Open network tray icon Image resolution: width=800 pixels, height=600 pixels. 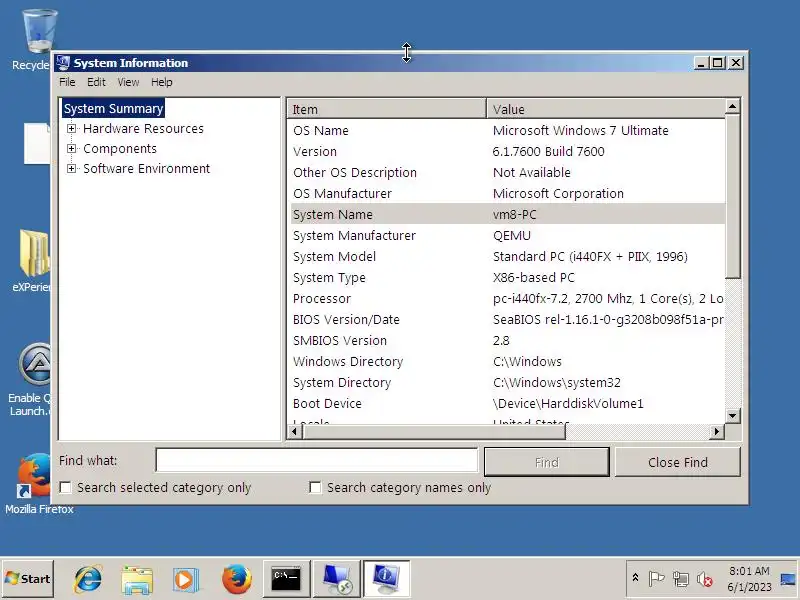click(680, 579)
